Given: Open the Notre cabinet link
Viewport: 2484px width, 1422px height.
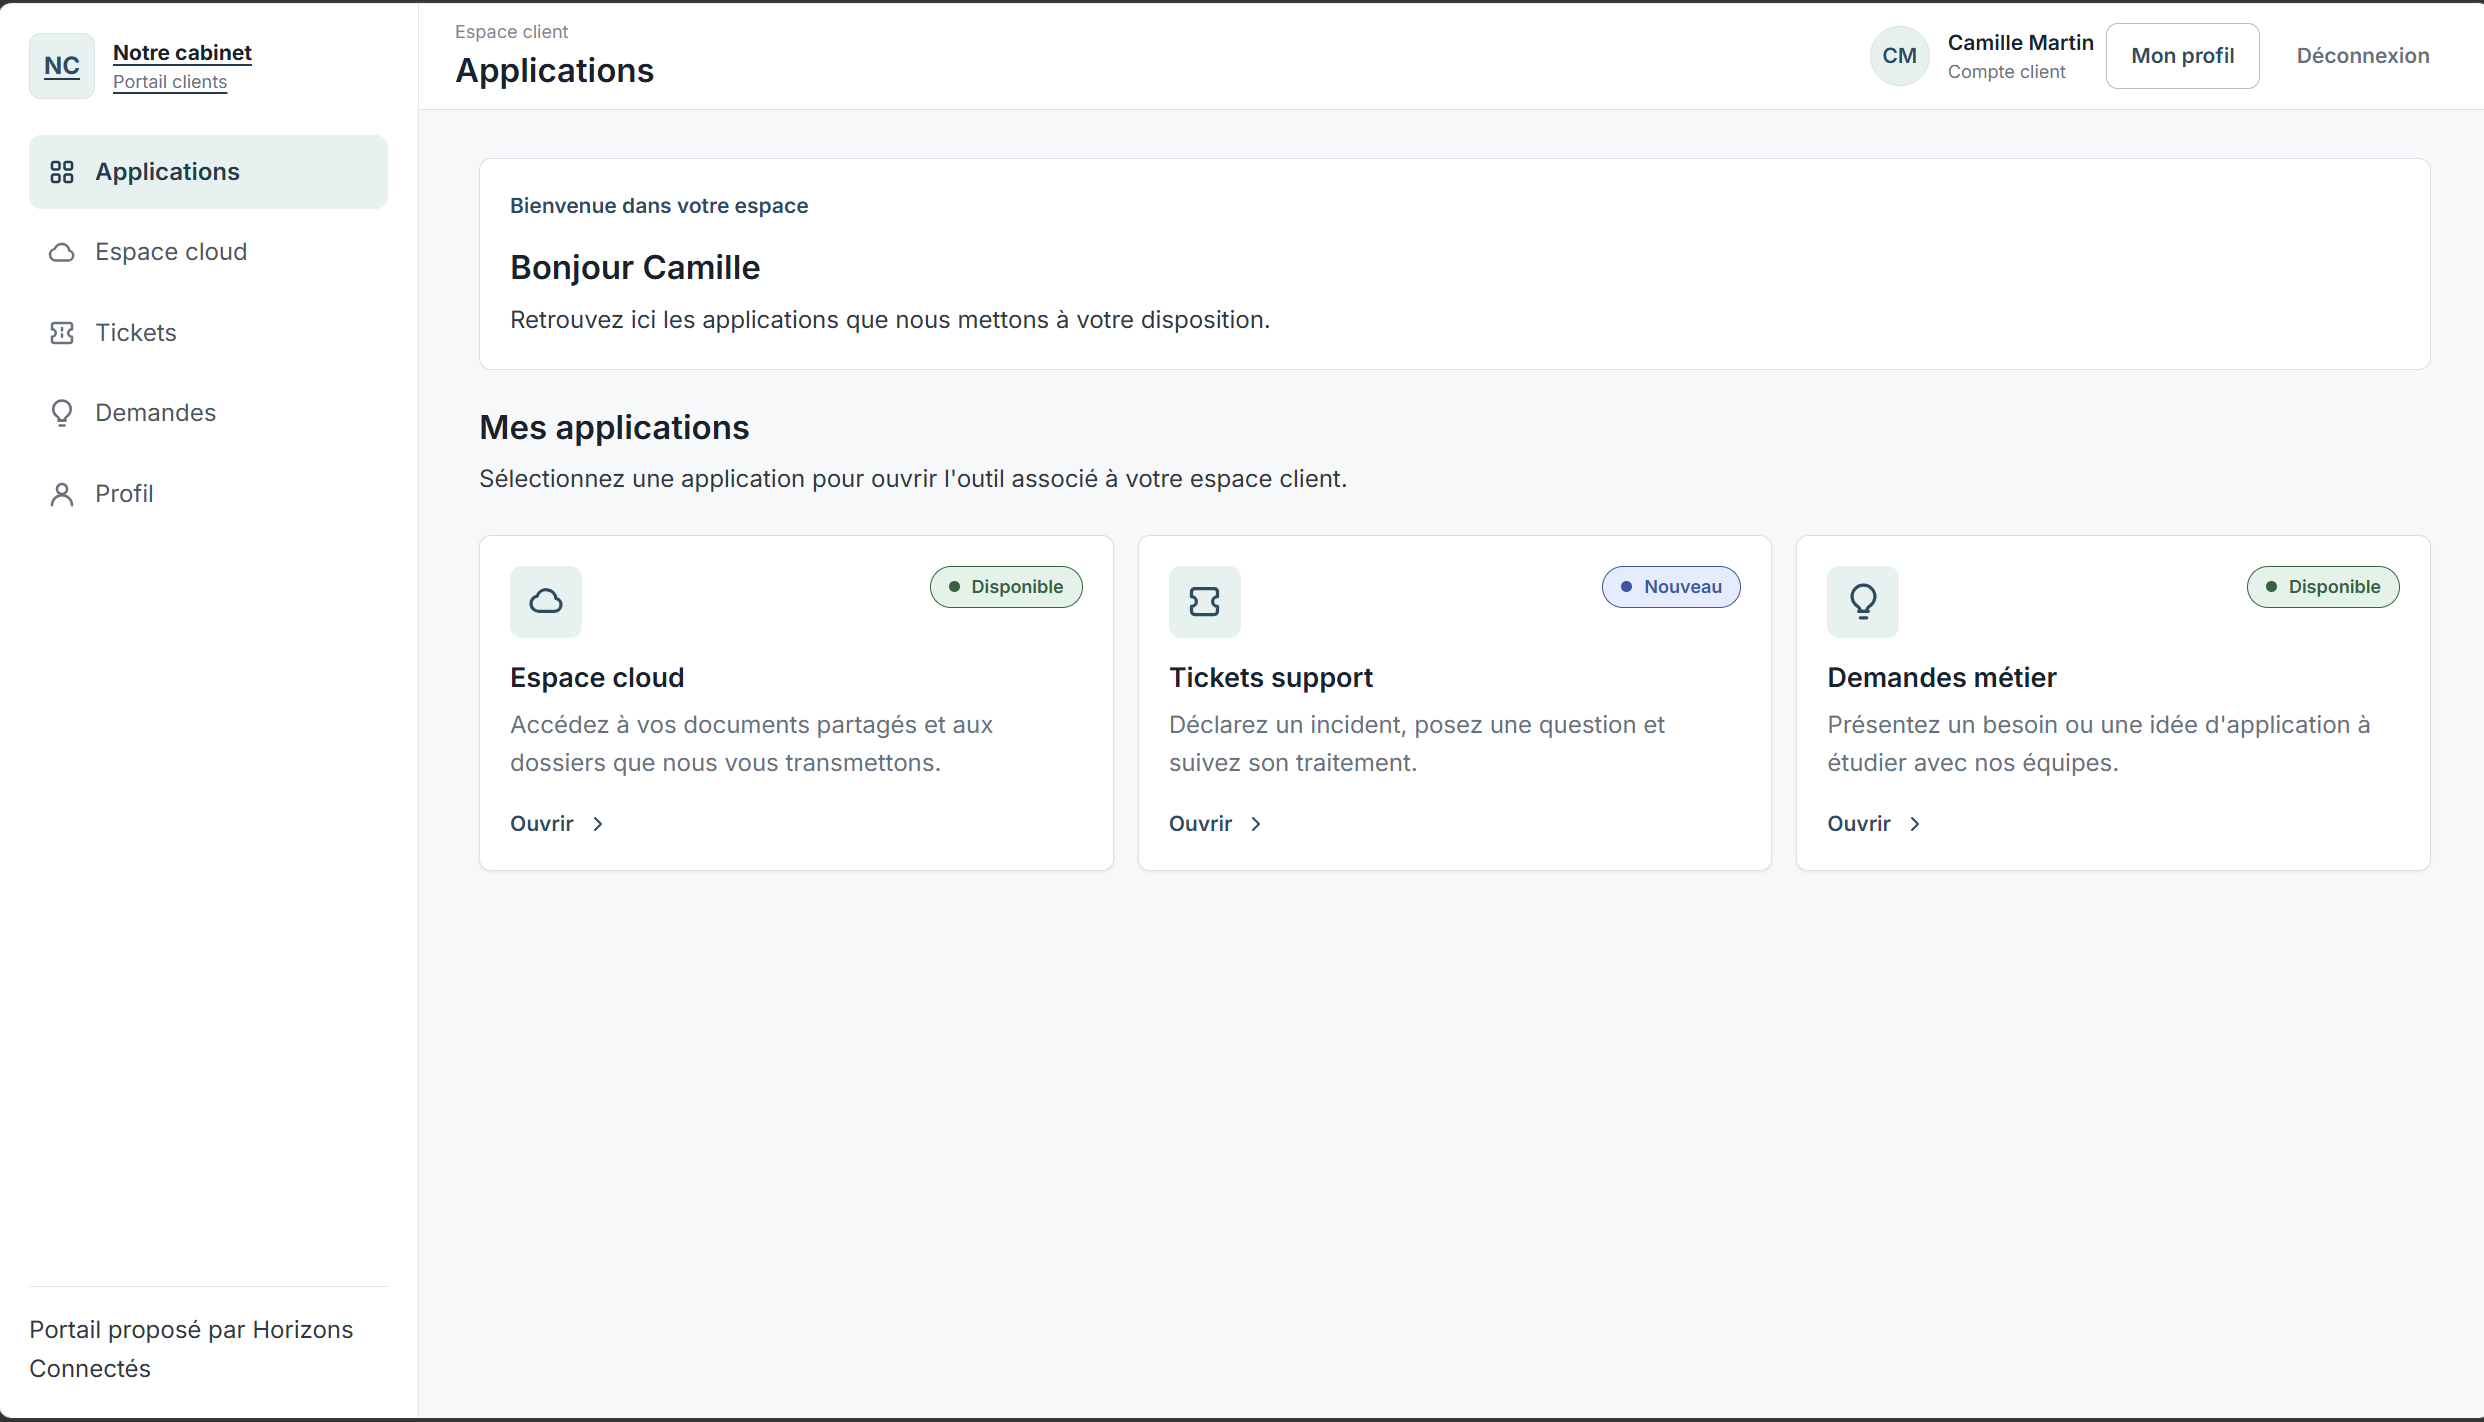Looking at the screenshot, I should [x=182, y=52].
